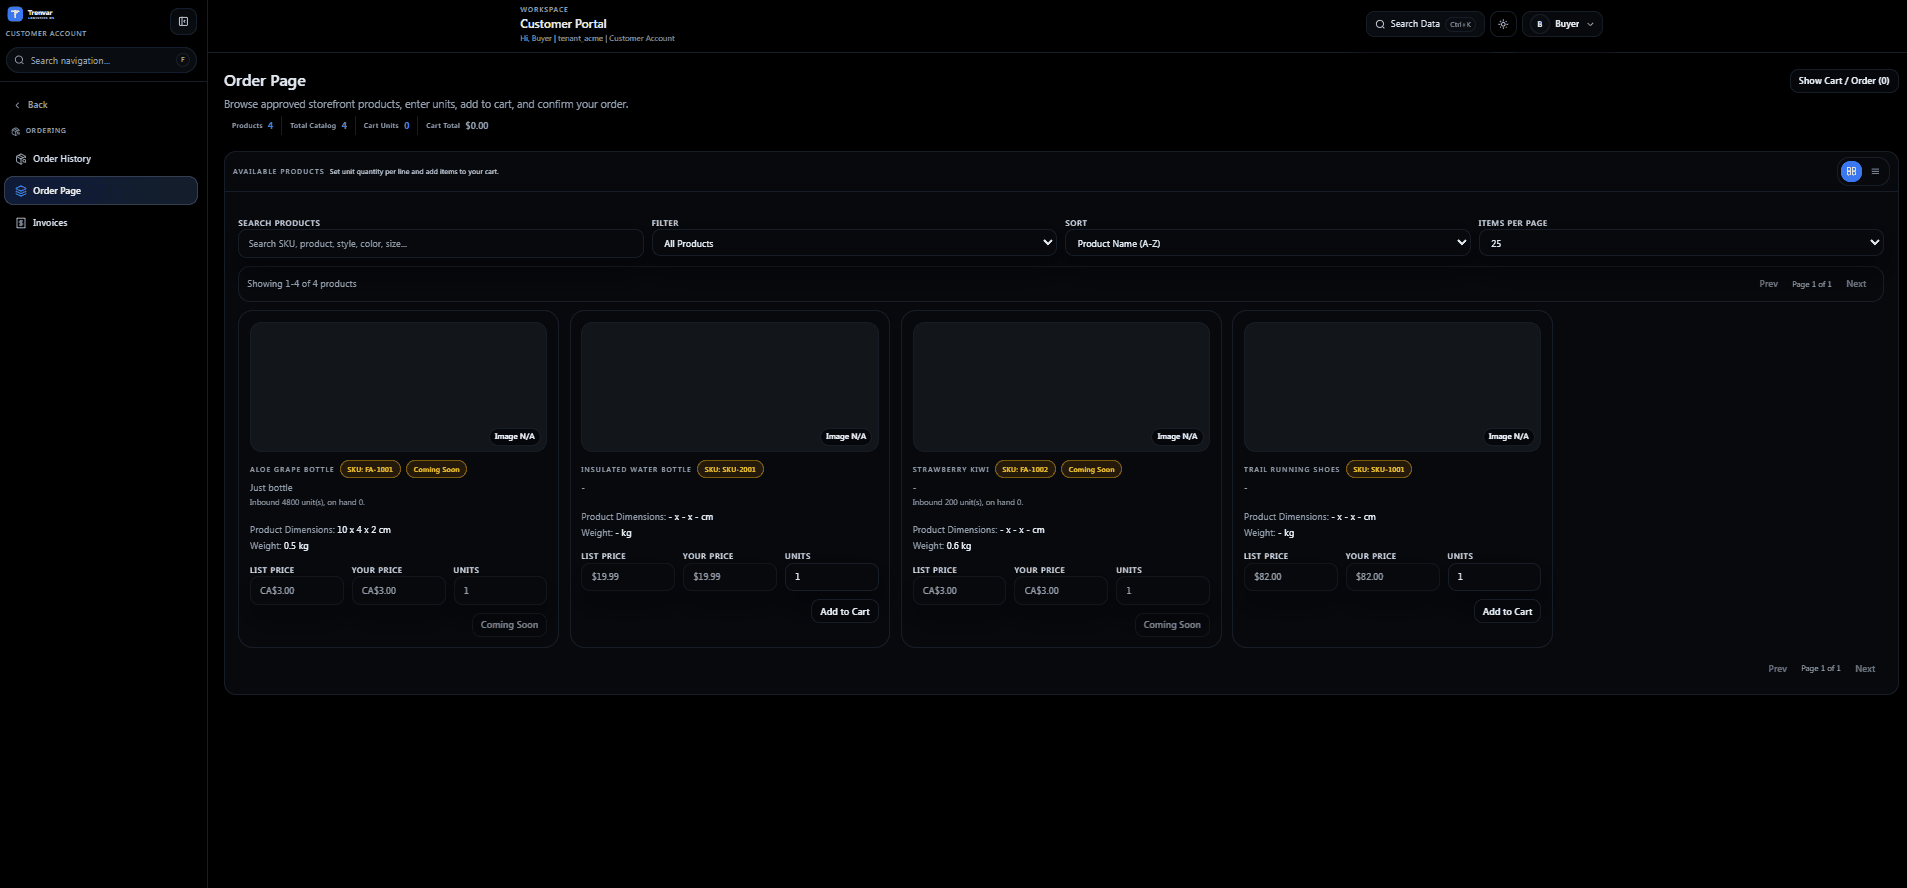This screenshot has width=1907, height=888.
Task: Click the Invoices document icon
Action: coord(21,223)
